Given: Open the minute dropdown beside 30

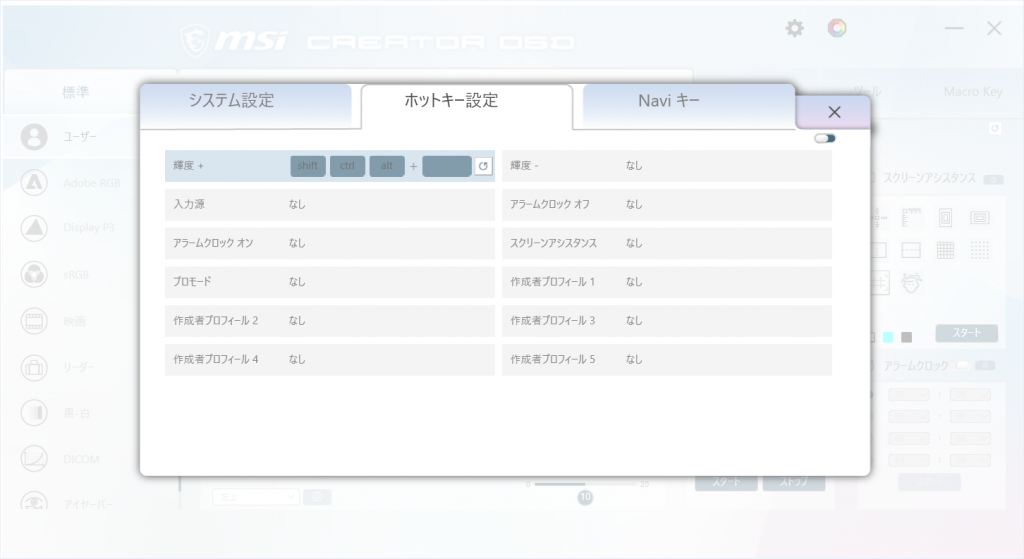Looking at the screenshot, I should 970,416.
